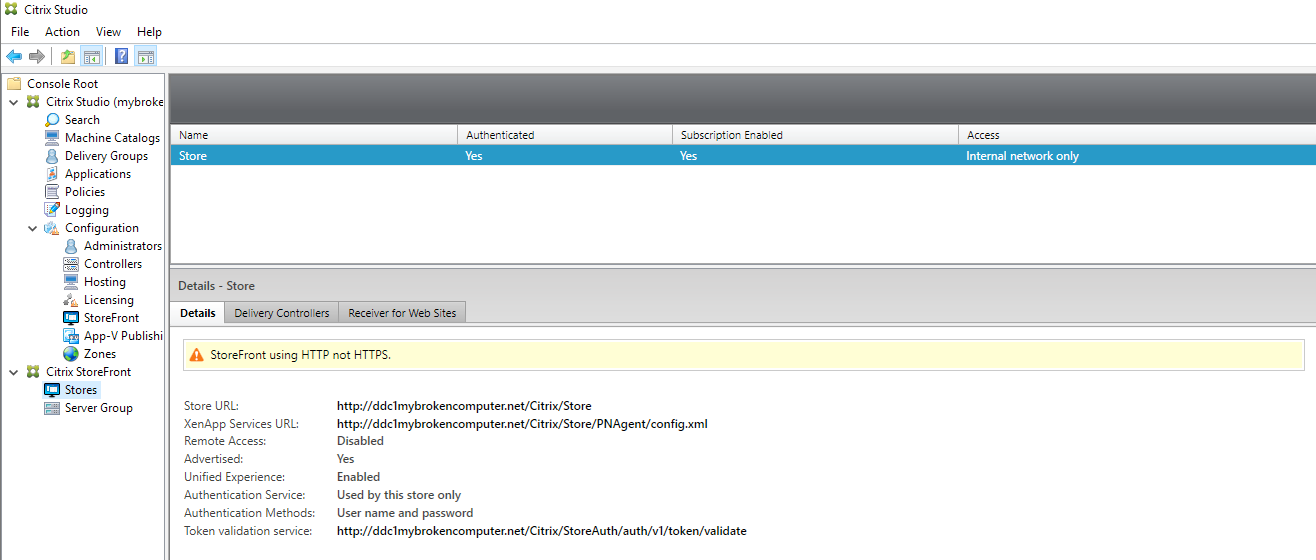Sort stores by the Authenticated column header
The image size is (1316, 560).
[x=500, y=135]
